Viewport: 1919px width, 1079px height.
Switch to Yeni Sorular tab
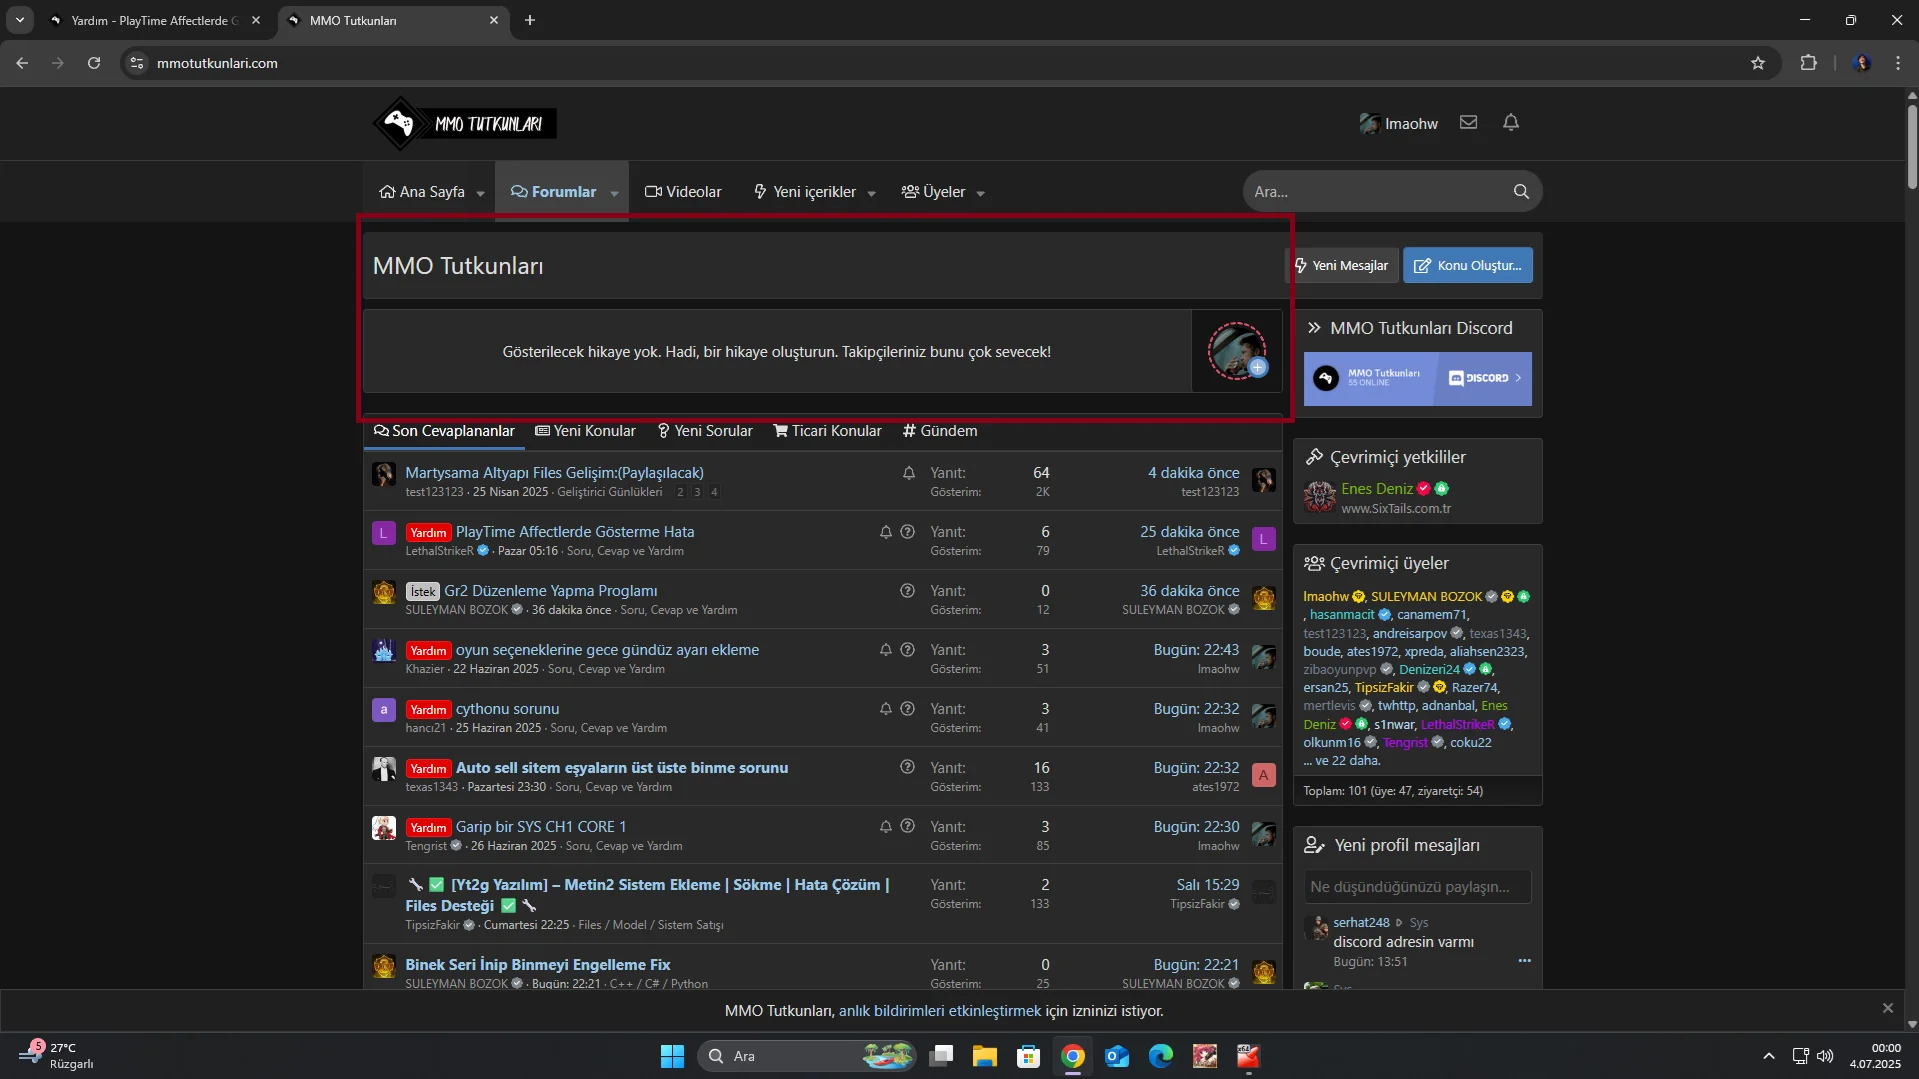(705, 431)
